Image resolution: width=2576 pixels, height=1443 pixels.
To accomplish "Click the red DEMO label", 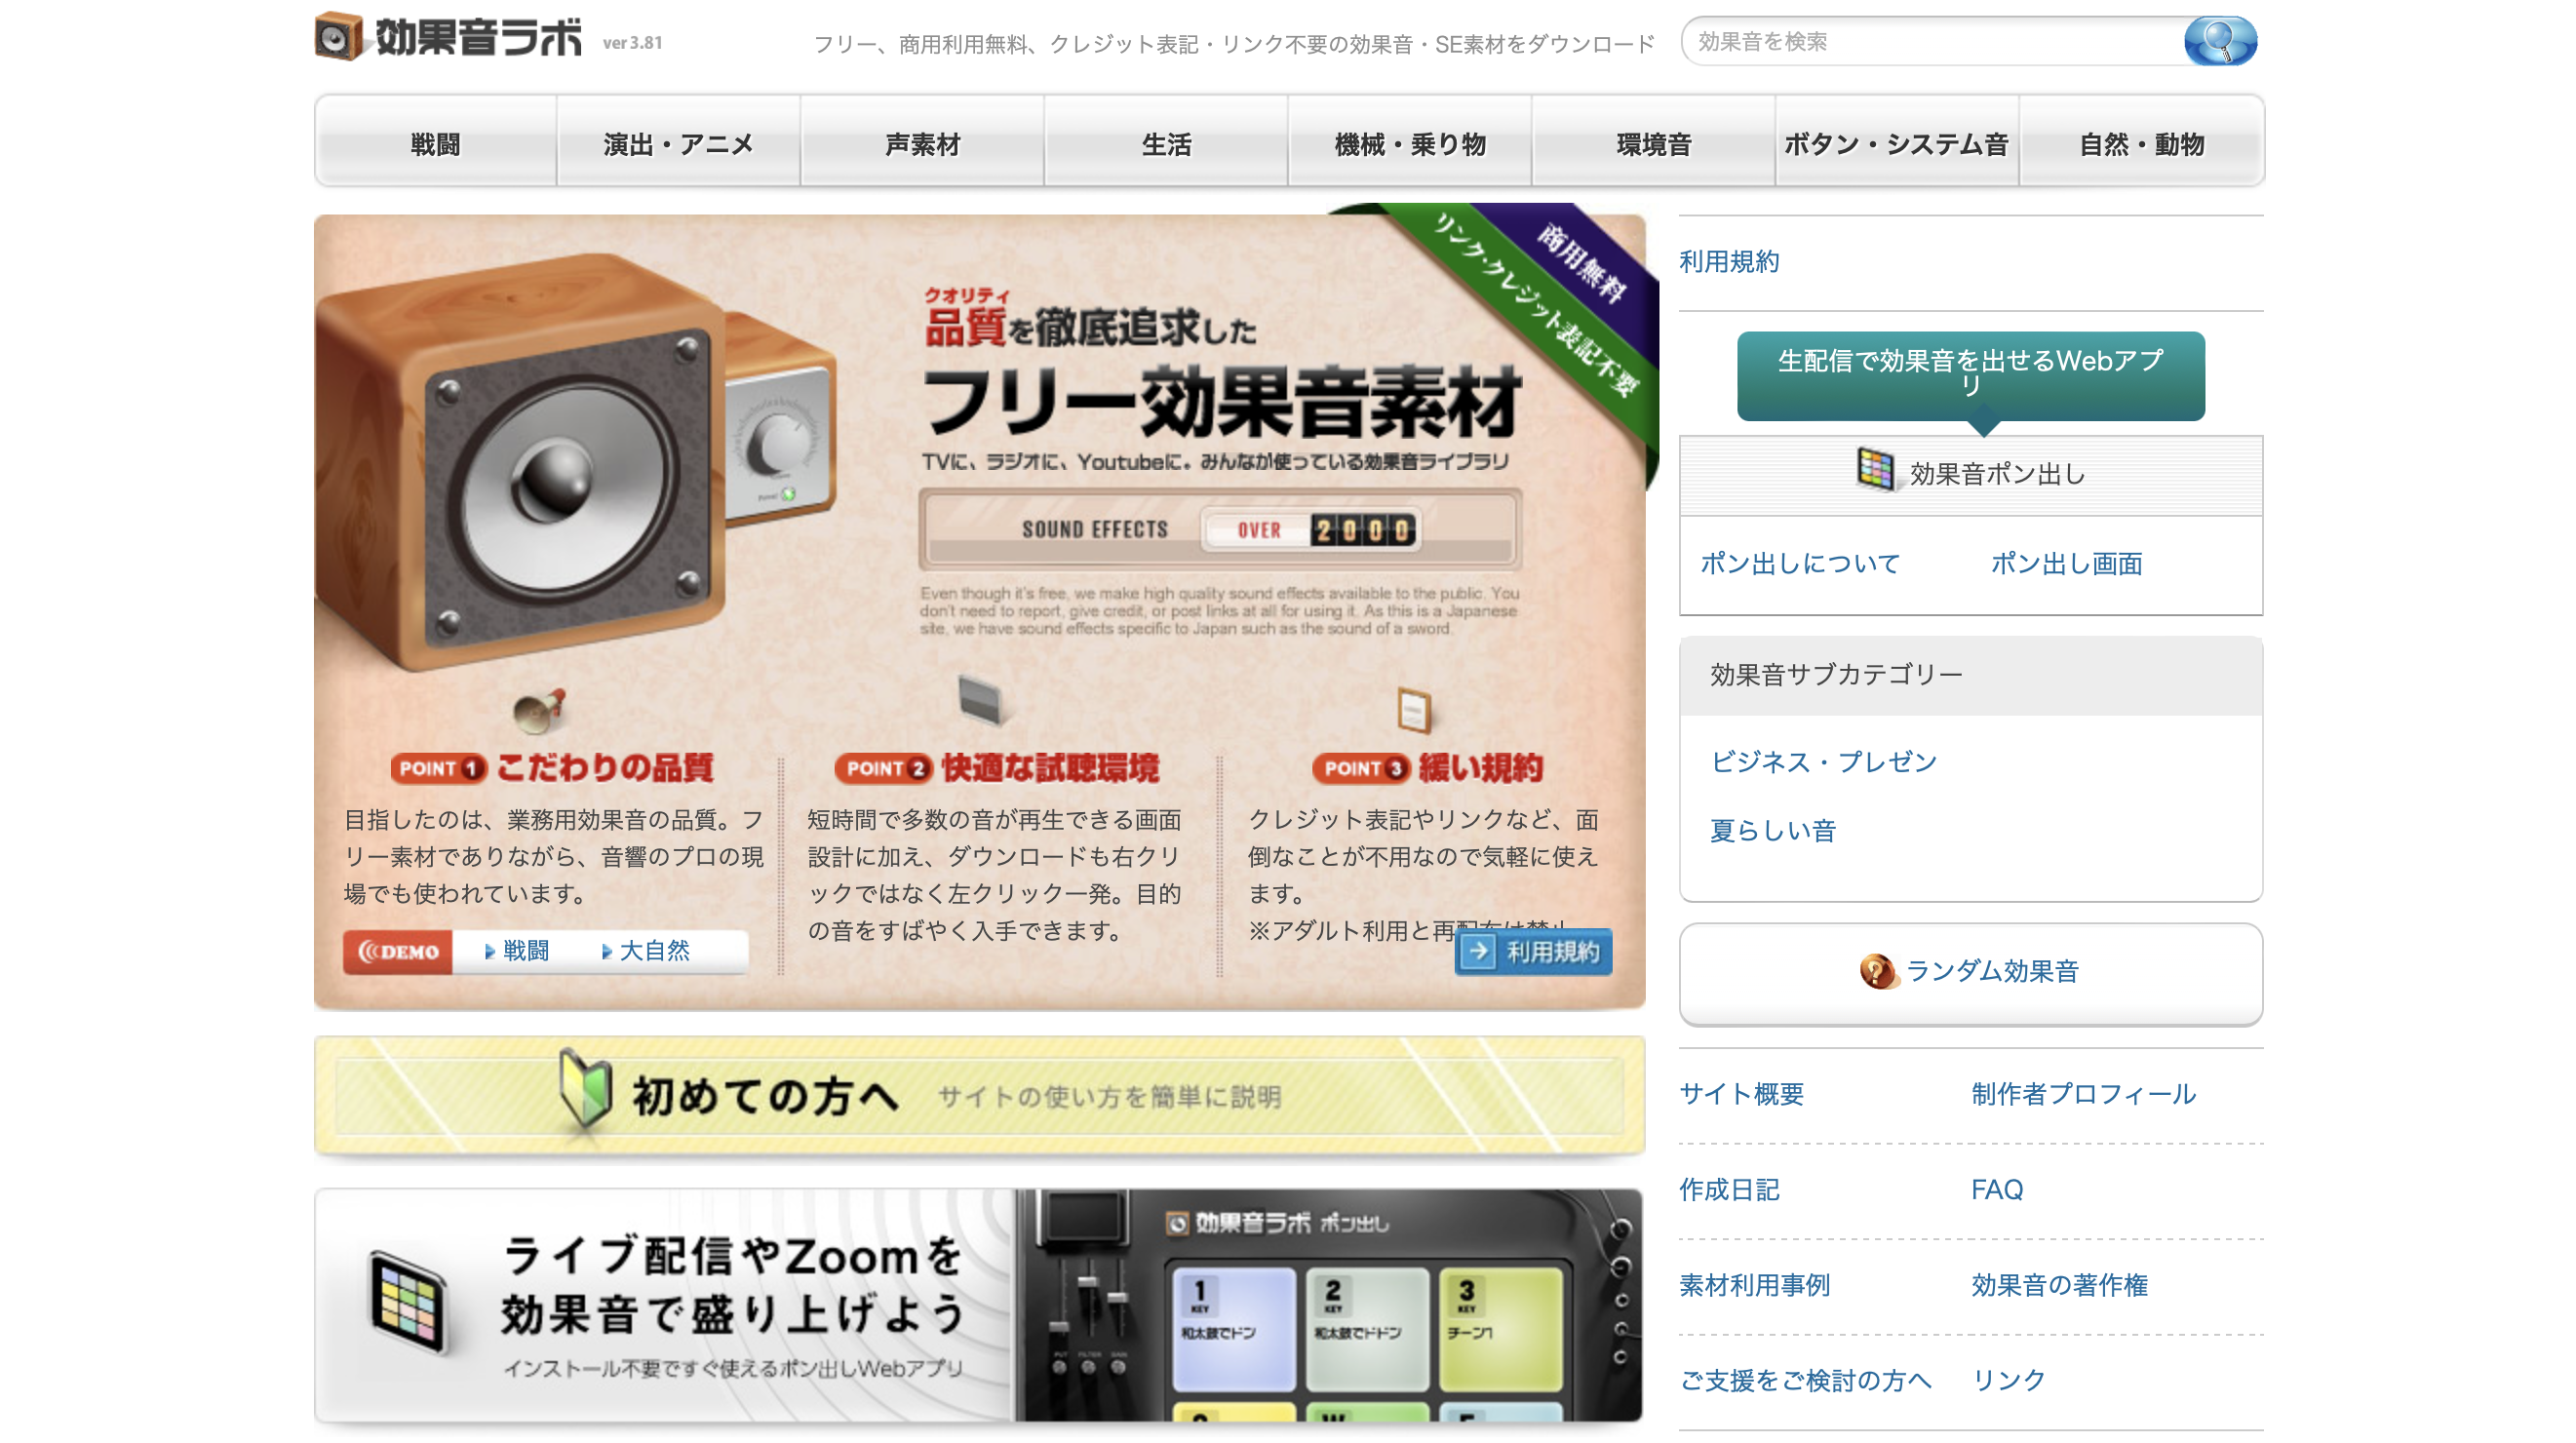I will [398, 952].
